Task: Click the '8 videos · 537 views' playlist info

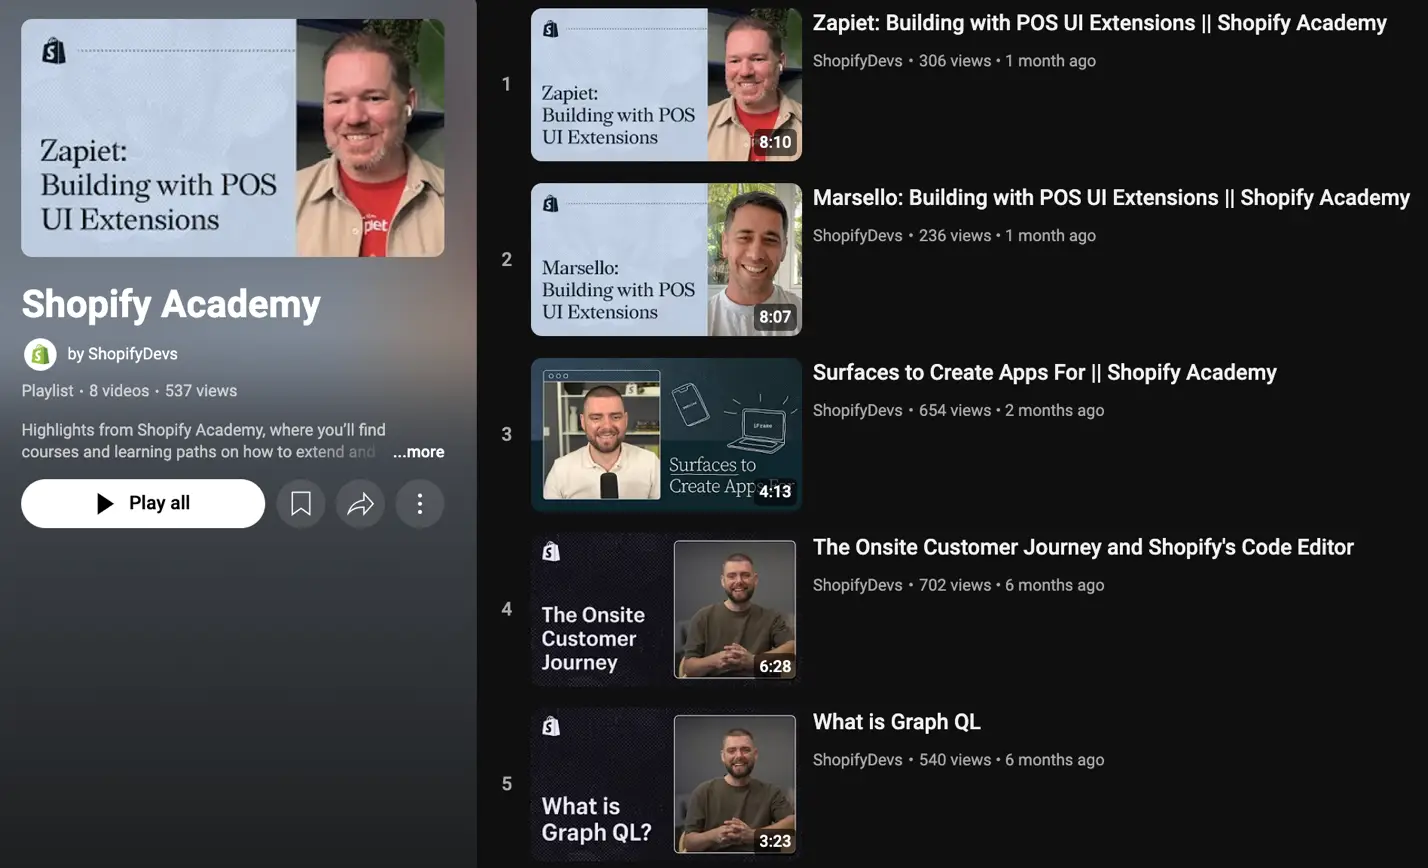Action: [163, 391]
